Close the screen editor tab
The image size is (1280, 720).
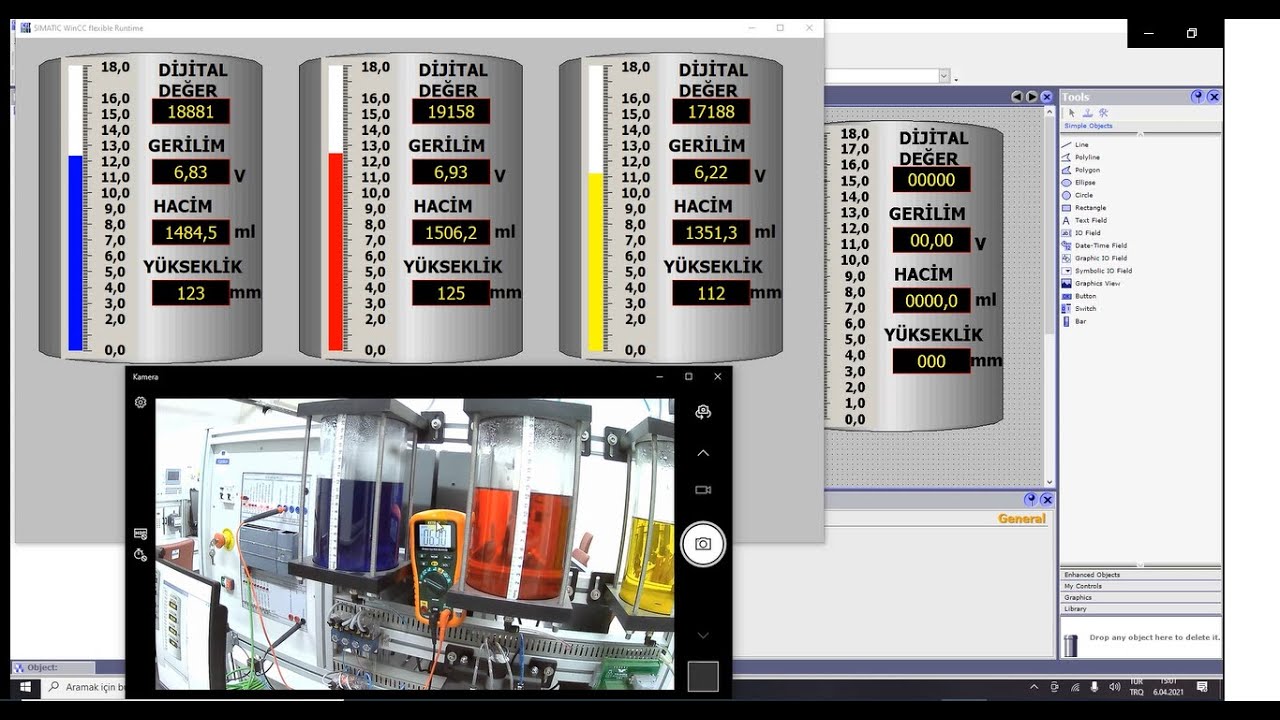(x=1047, y=97)
